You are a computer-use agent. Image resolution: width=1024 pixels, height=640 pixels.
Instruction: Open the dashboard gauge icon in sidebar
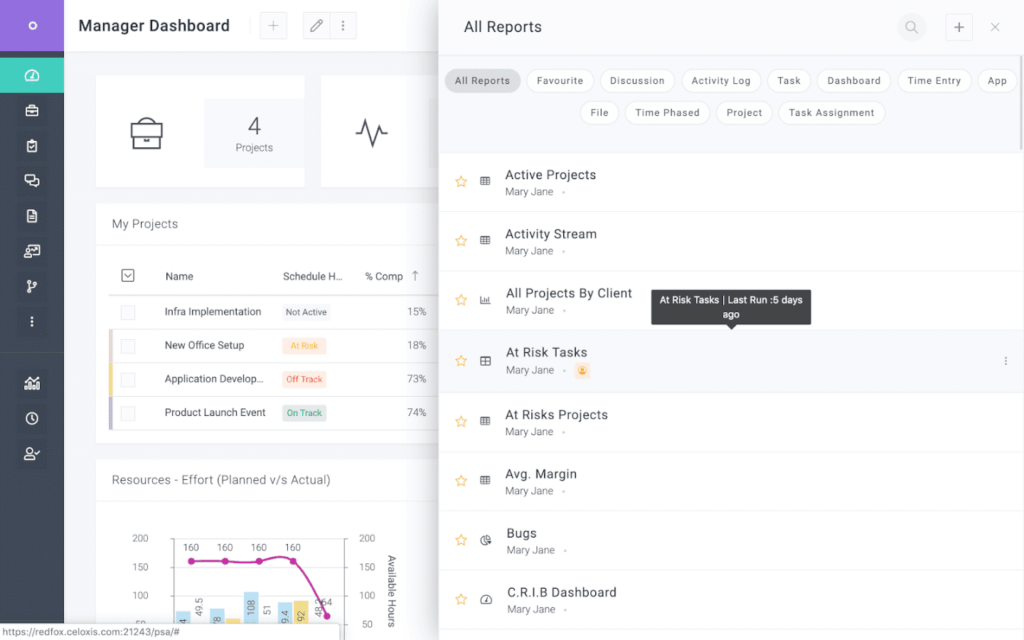(x=31, y=76)
